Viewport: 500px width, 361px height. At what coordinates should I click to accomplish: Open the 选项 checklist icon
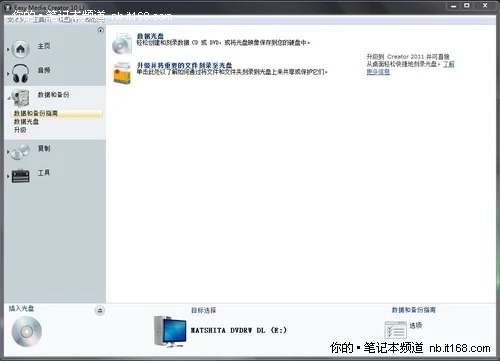coord(395,330)
